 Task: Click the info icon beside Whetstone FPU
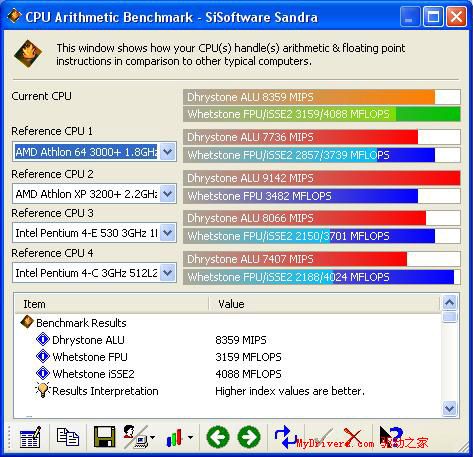[x=43, y=356]
